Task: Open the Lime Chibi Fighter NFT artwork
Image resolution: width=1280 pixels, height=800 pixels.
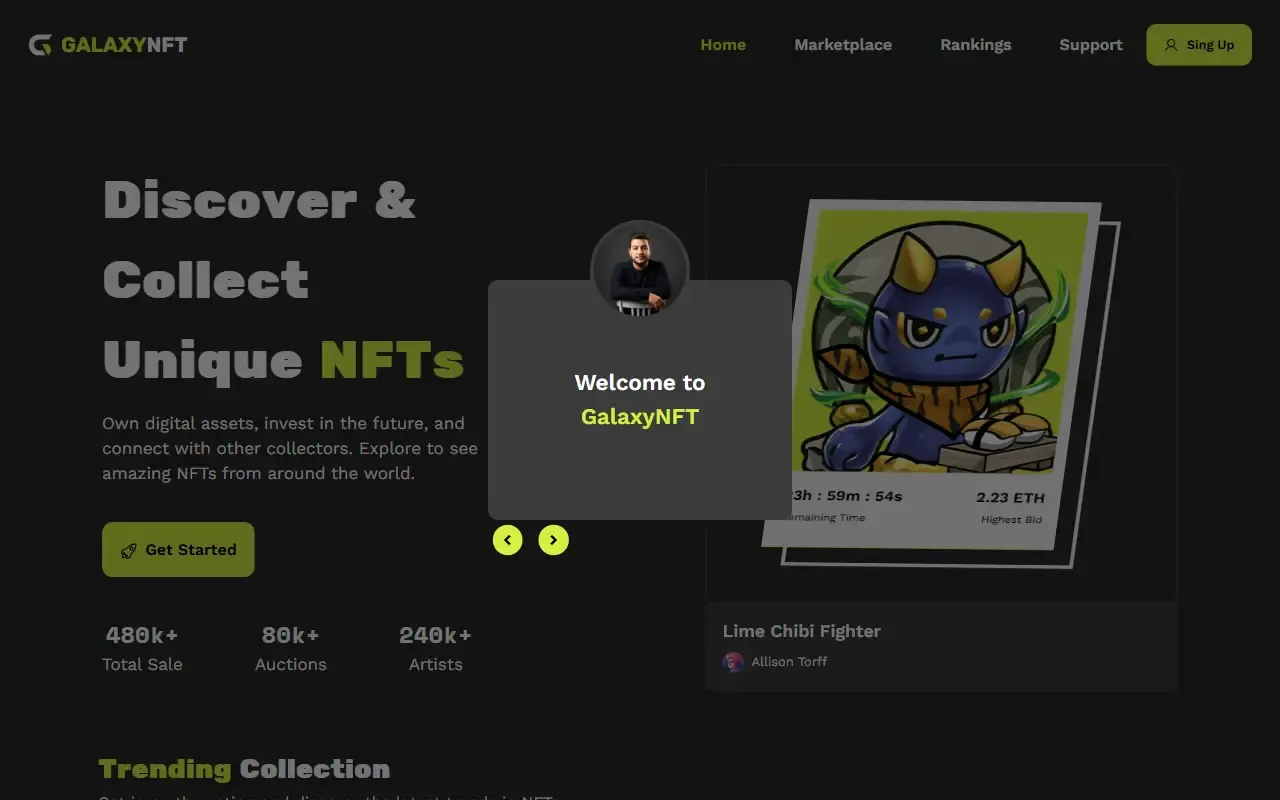Action: click(x=940, y=383)
